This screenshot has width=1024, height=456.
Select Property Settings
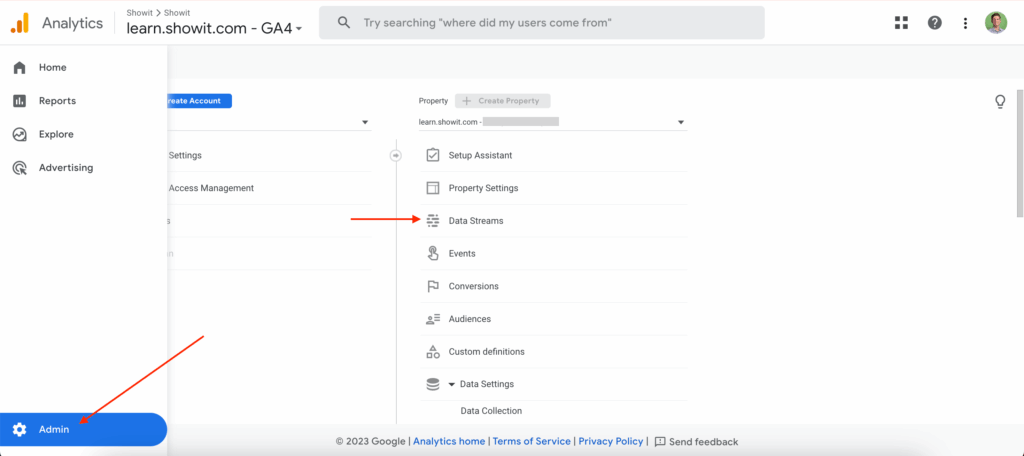click(483, 188)
